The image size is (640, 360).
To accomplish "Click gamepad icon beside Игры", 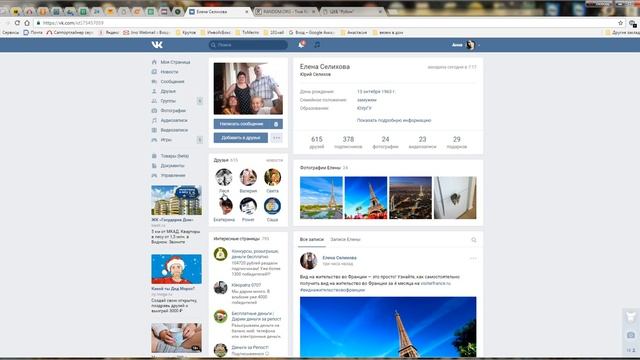I will [x=154, y=140].
